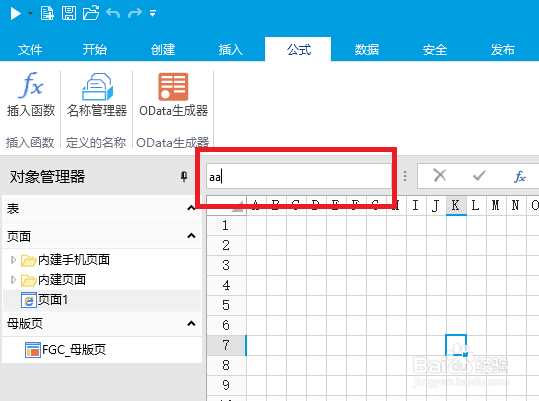Select column M header

tap(496, 205)
